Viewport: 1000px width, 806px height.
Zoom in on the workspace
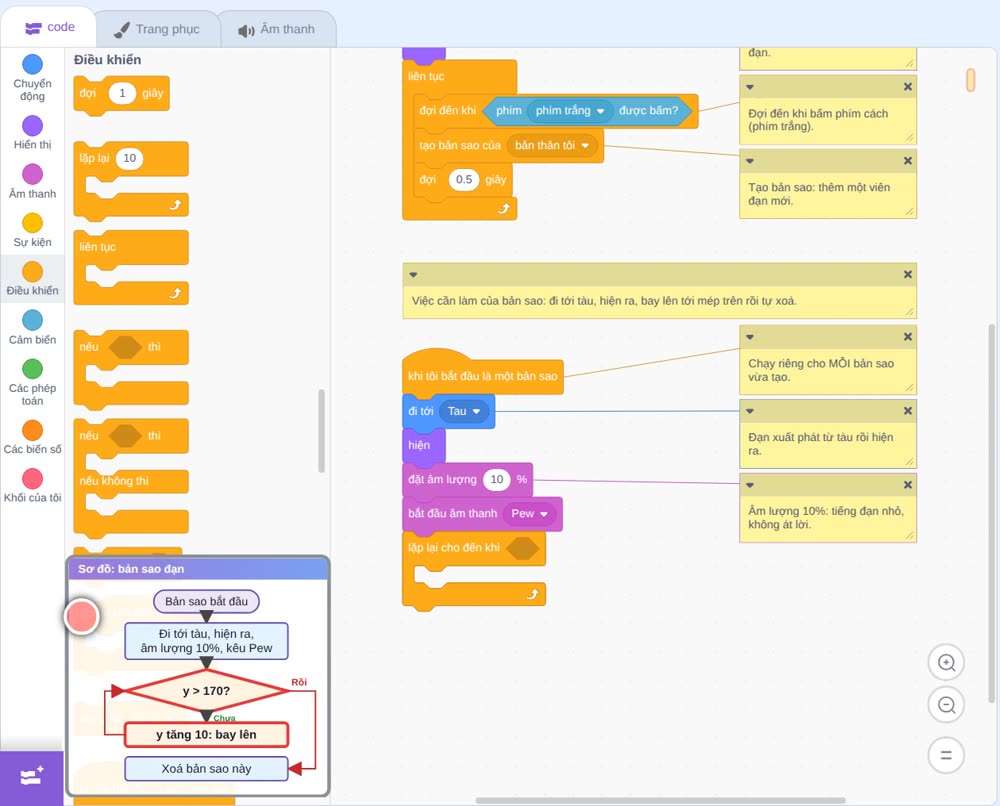click(946, 663)
